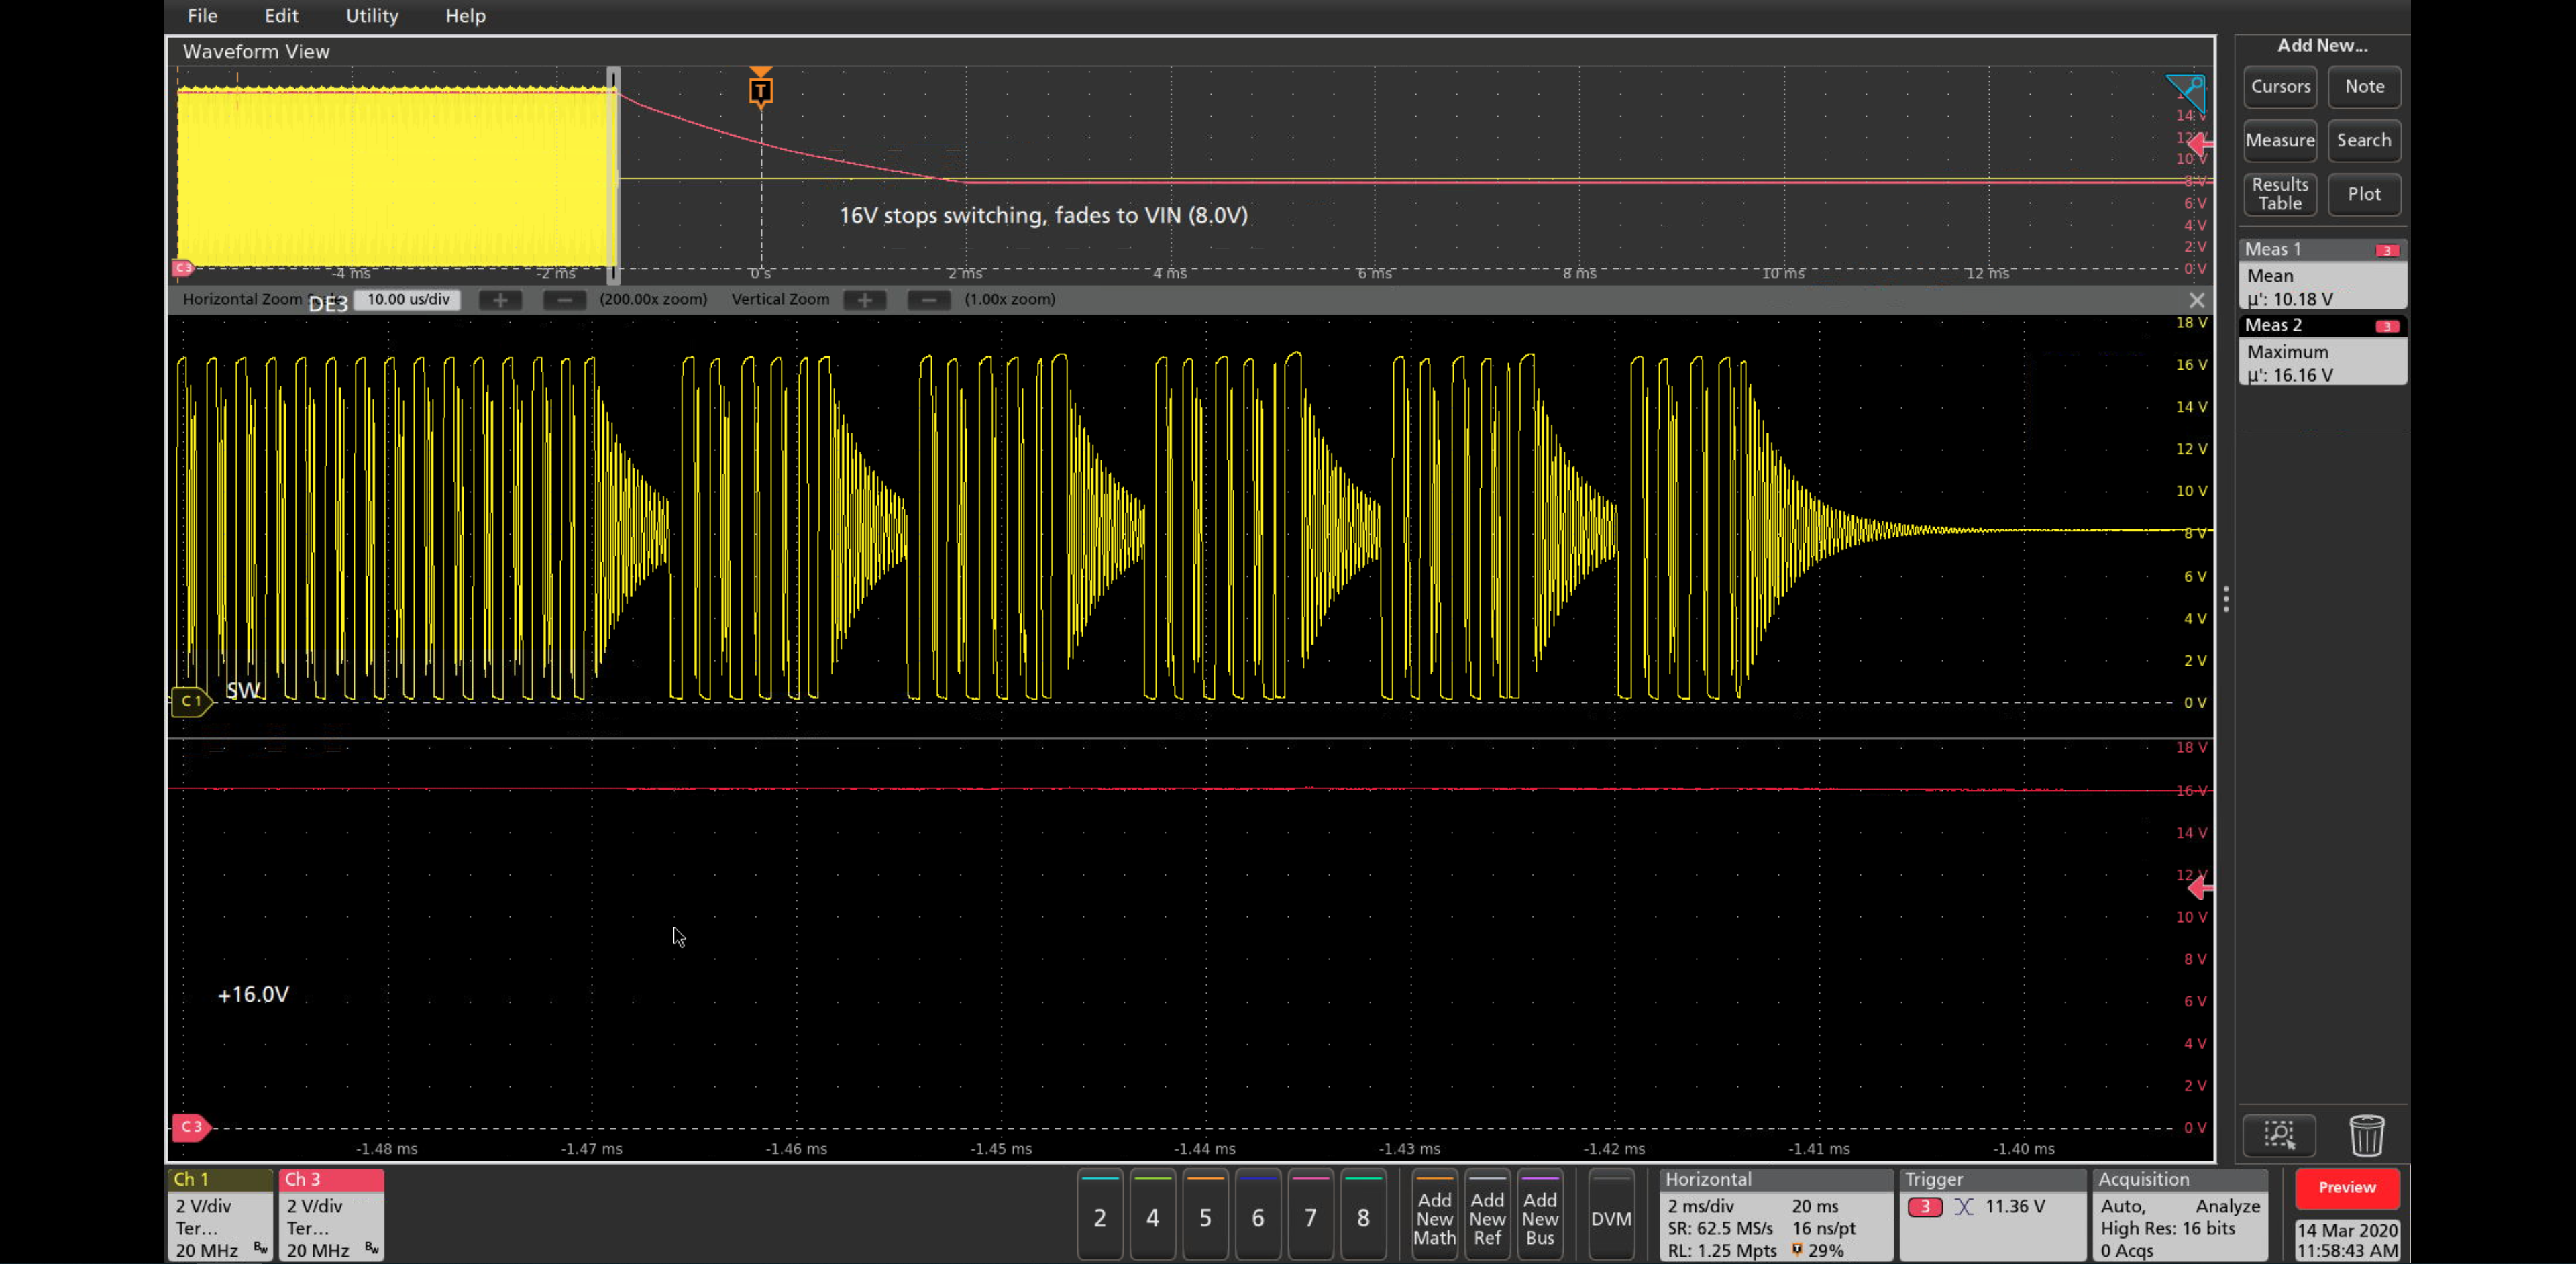2576x1264 pixels.
Task: Open the Utility menu
Action: pos(371,16)
